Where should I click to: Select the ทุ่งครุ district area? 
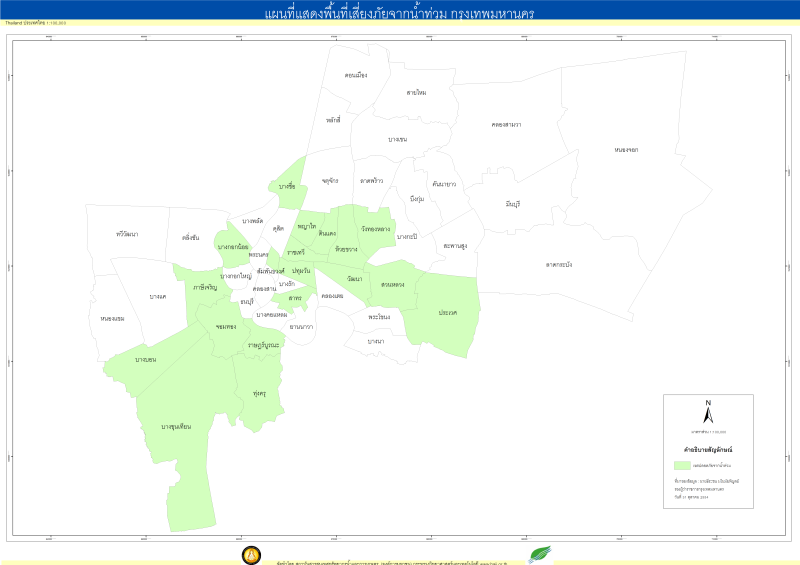point(261,394)
